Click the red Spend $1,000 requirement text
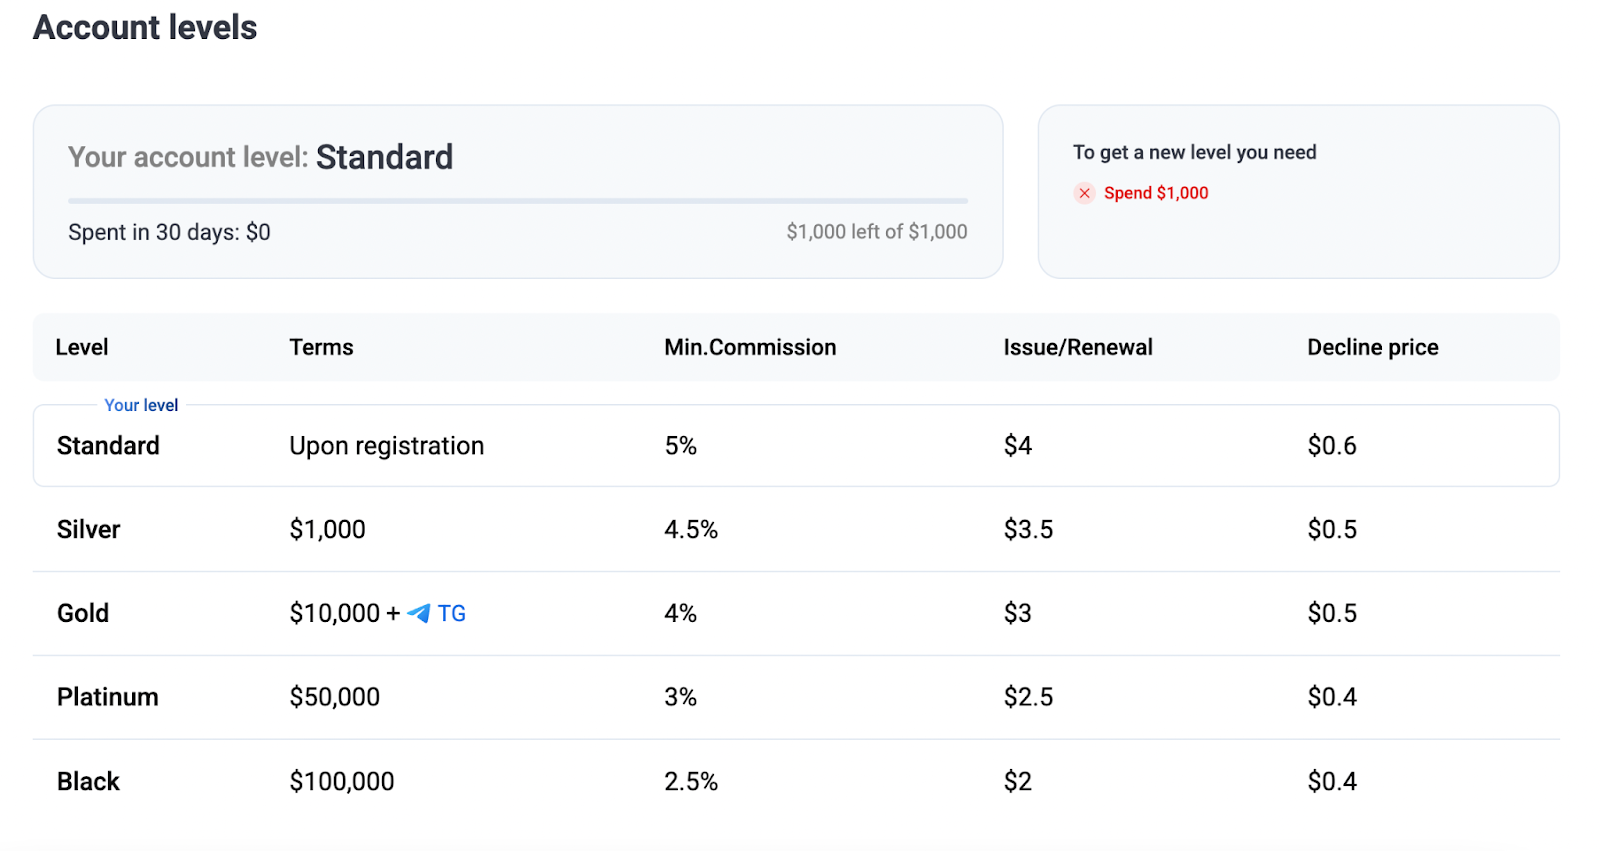This screenshot has width=1600, height=851. 1156,193
